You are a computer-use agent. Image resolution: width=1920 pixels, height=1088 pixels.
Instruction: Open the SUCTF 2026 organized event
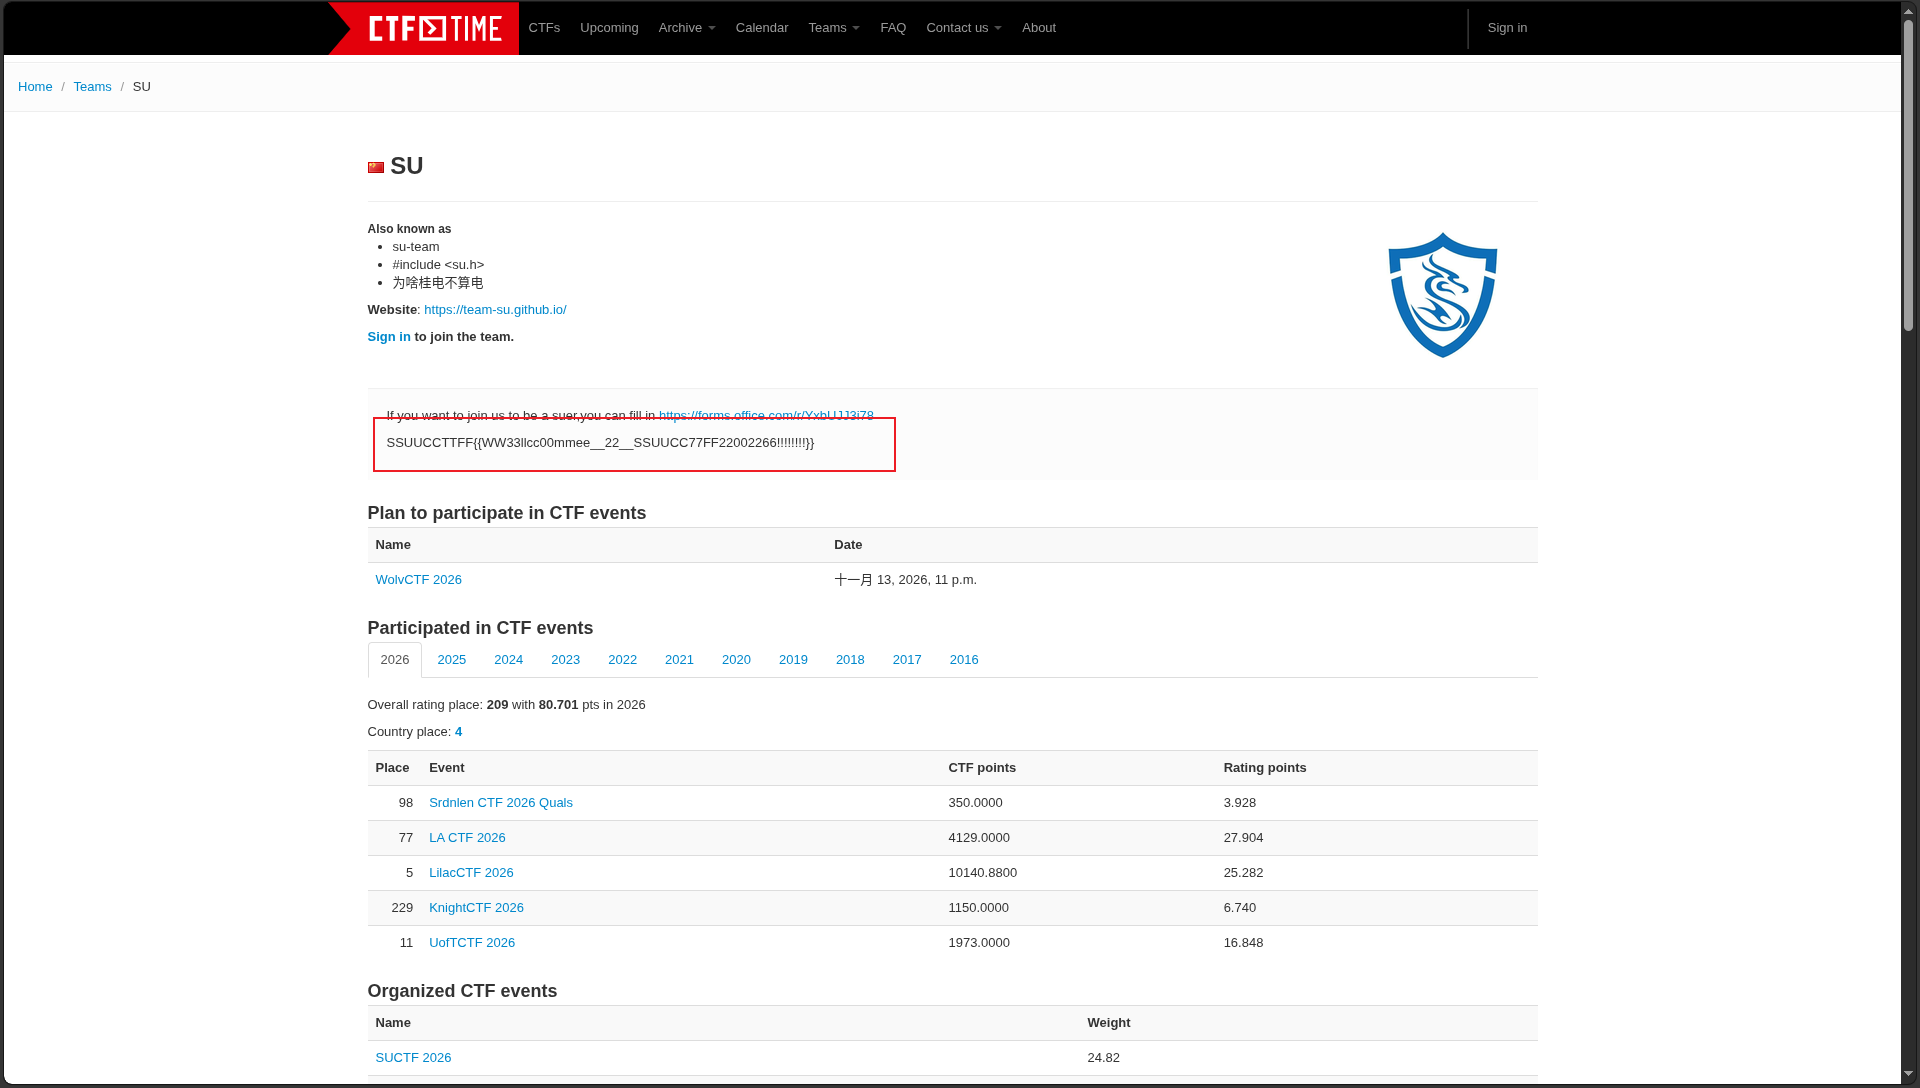pyautogui.click(x=413, y=1058)
